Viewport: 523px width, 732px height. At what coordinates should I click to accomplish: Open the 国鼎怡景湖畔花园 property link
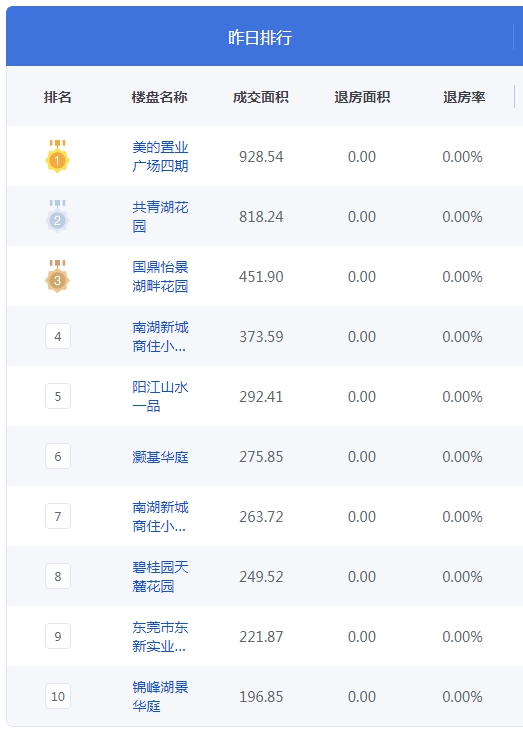[x=160, y=276]
